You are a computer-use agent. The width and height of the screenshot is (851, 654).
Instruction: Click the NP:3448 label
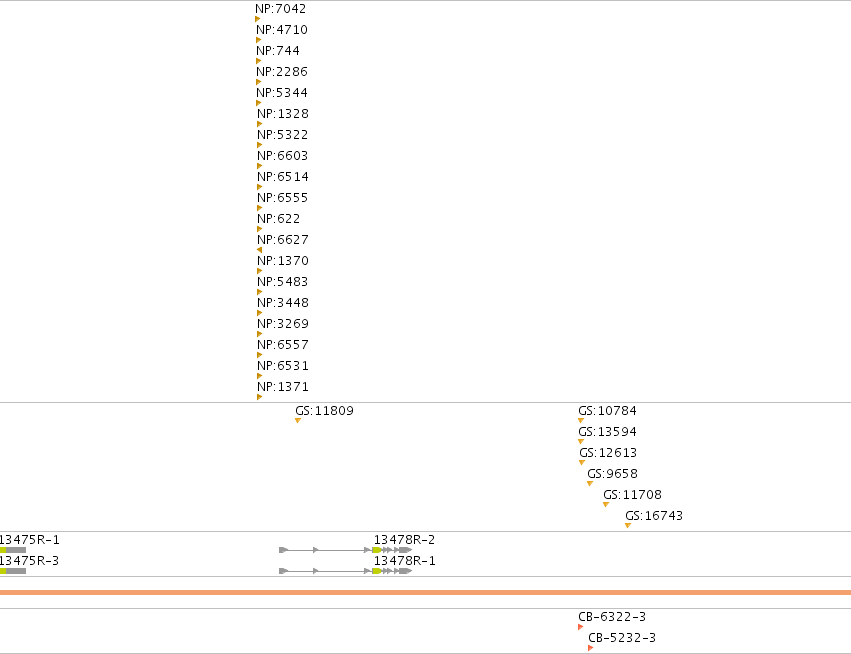(x=283, y=303)
